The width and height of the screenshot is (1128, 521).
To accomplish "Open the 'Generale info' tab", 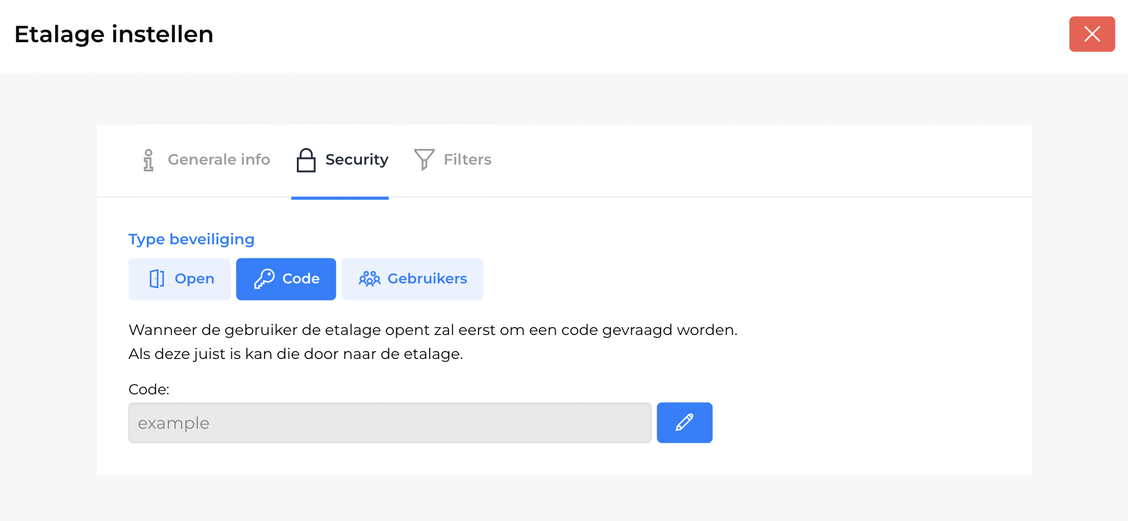I will coord(218,160).
